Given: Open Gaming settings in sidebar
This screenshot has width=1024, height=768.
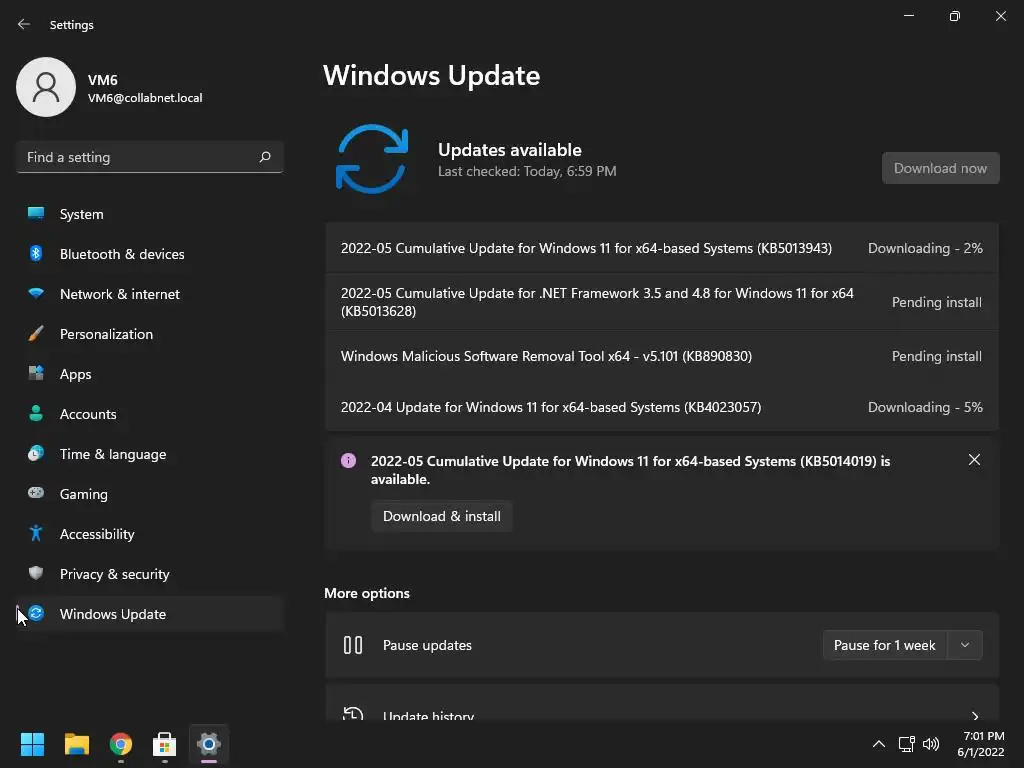Looking at the screenshot, I should tap(150, 494).
